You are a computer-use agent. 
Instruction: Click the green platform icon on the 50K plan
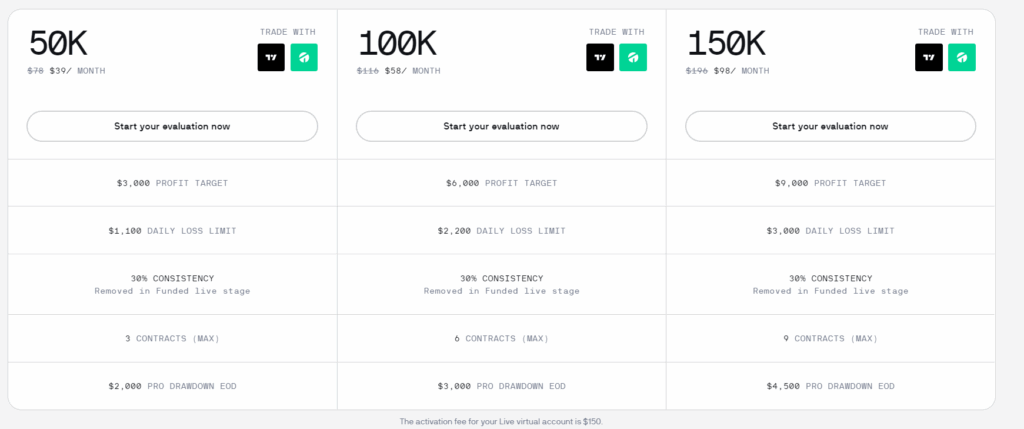pyautogui.click(x=304, y=58)
